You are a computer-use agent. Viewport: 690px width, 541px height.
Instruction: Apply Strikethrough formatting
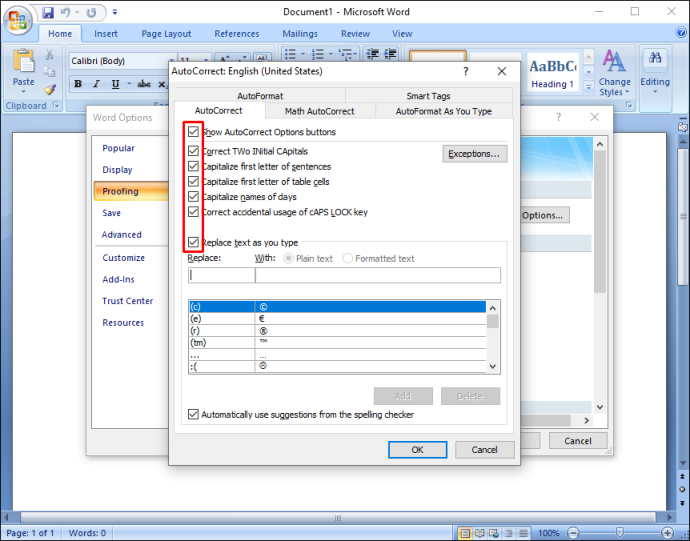click(144, 84)
